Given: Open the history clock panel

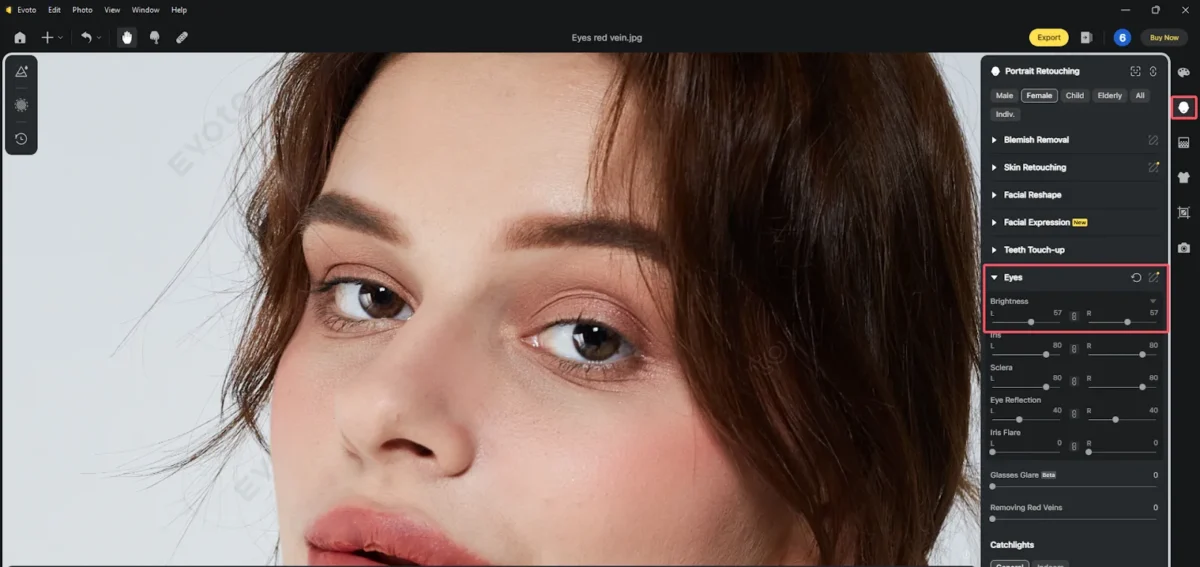Looking at the screenshot, I should point(21,139).
